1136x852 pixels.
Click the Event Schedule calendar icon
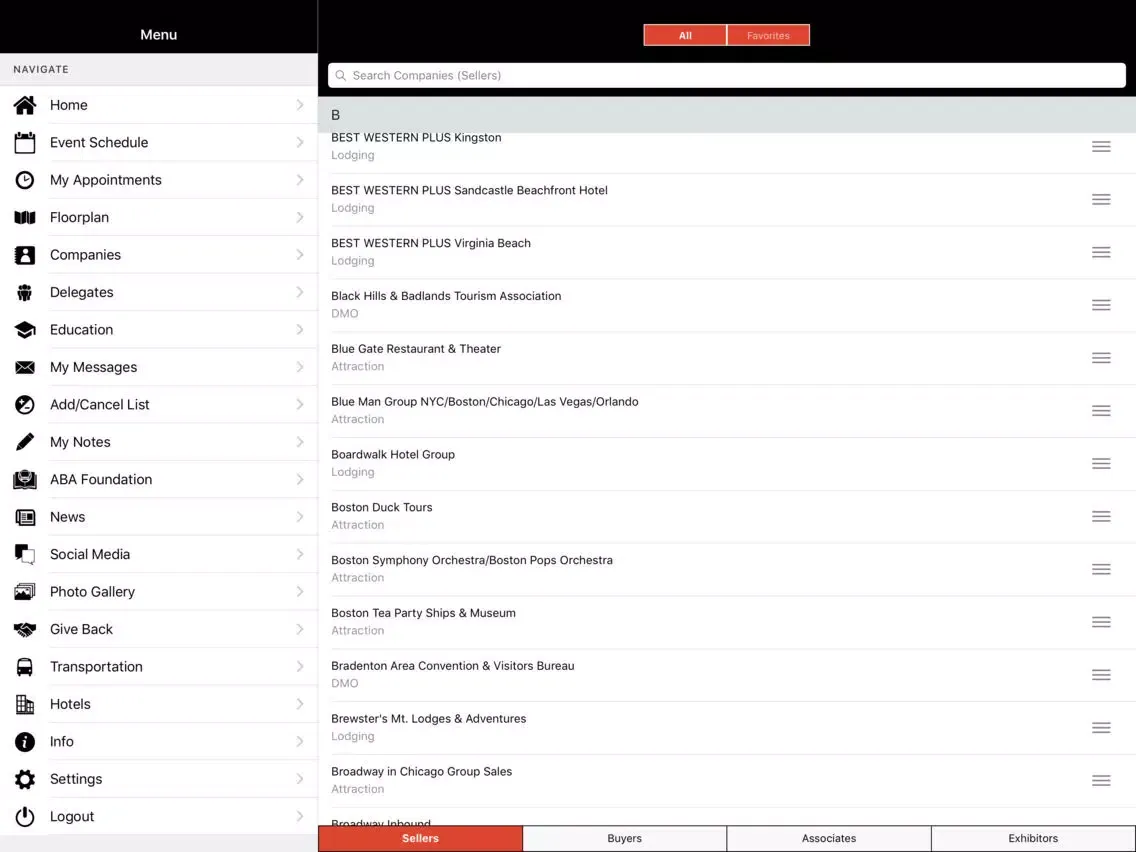point(25,143)
